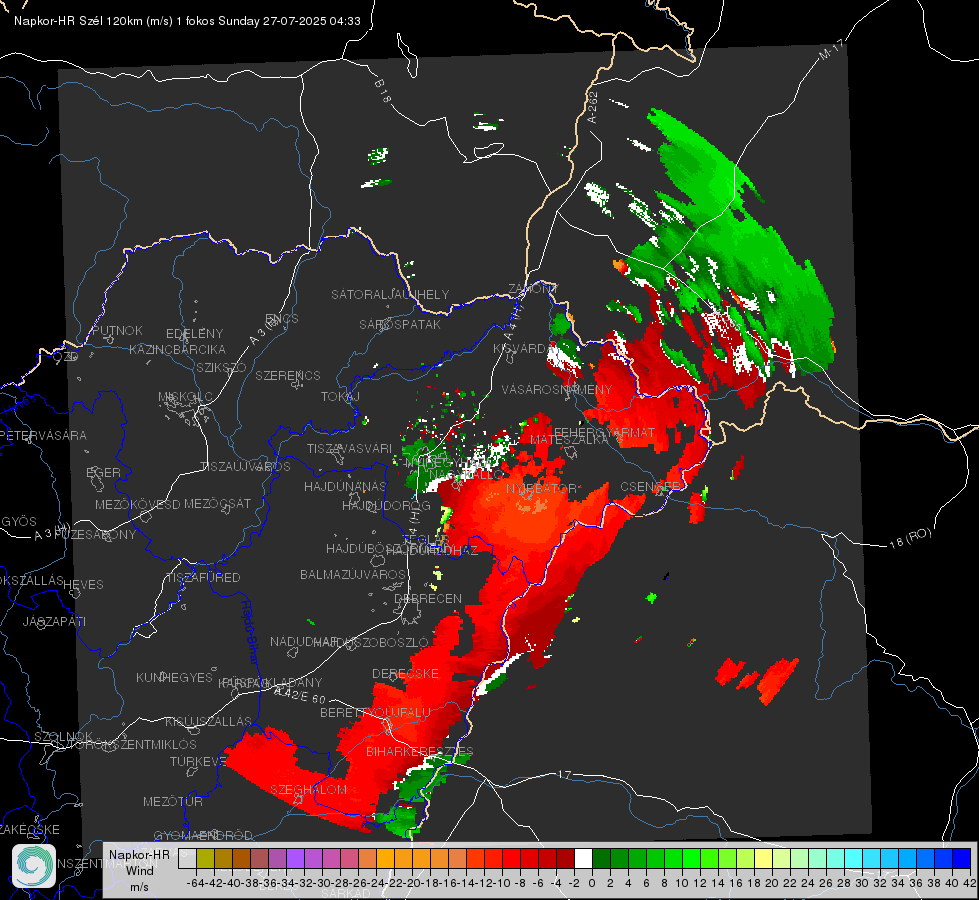Click the A42/E 60 road label
This screenshot has width=979, height=900.
pos(301,695)
